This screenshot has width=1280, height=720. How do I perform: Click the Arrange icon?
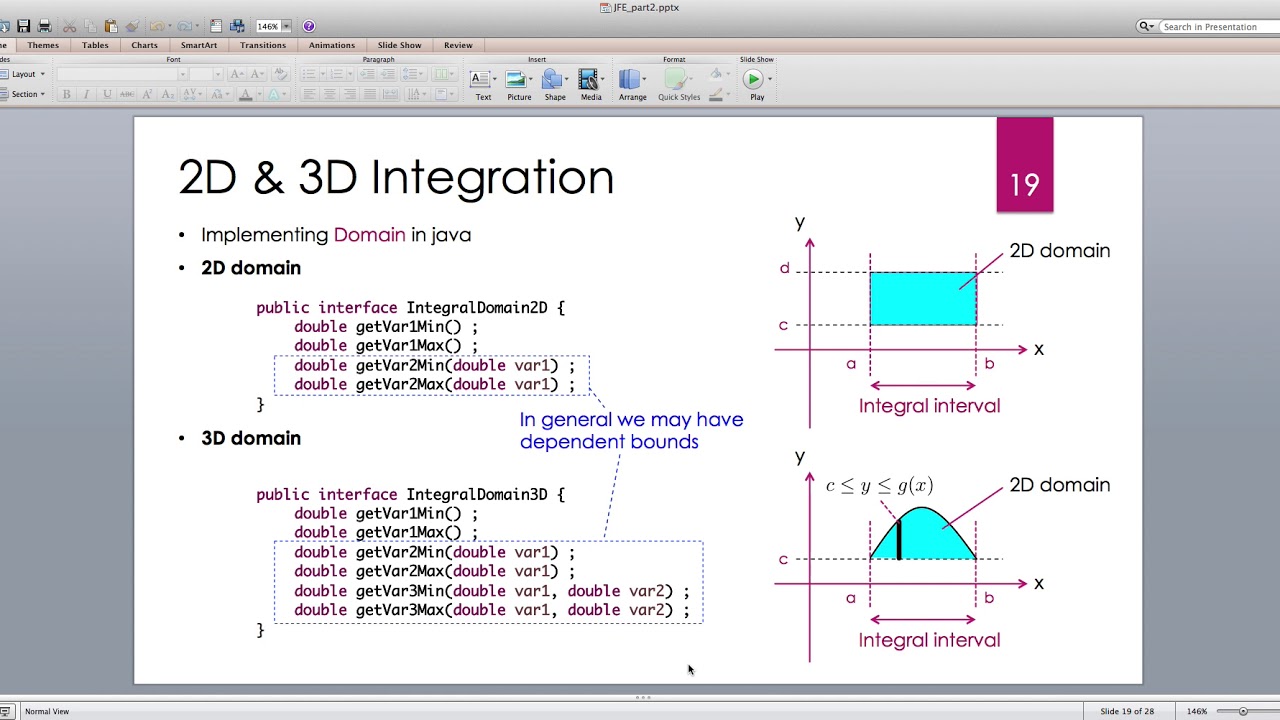[632, 84]
